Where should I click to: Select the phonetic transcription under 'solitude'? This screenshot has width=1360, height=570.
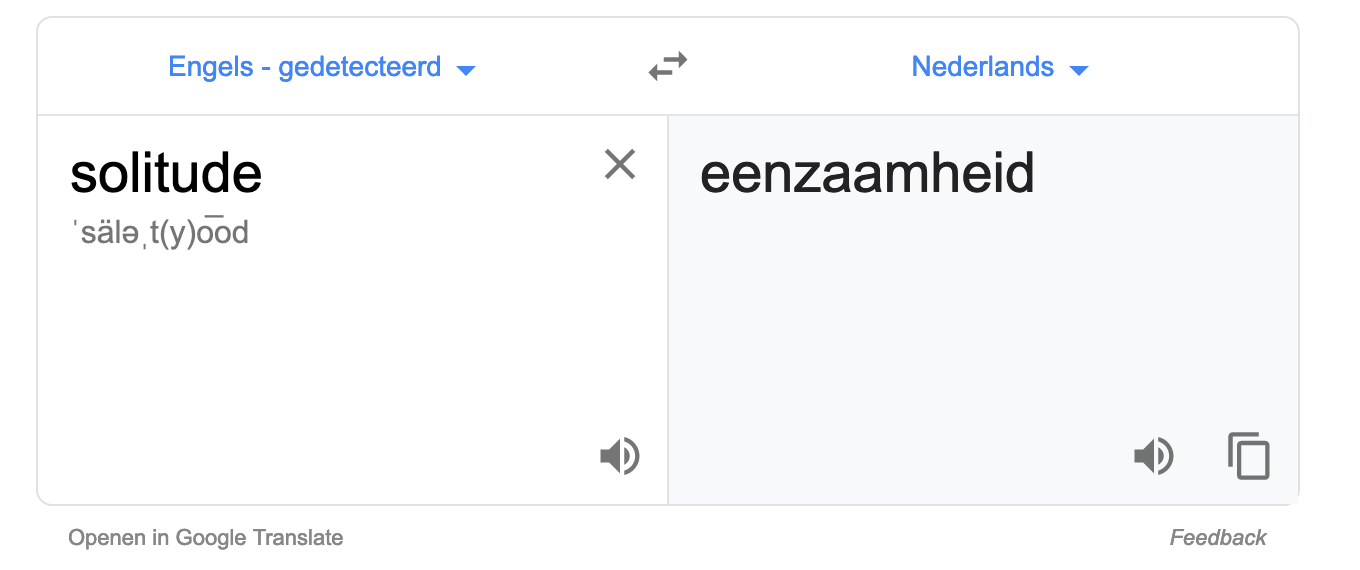(159, 234)
